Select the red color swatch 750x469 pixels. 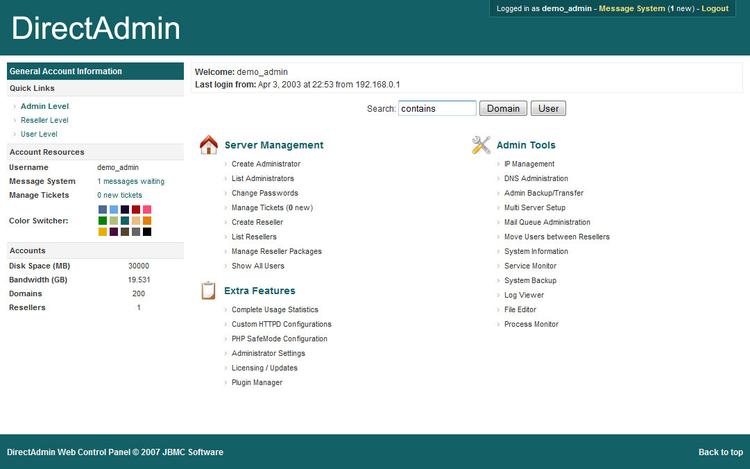tap(136, 209)
